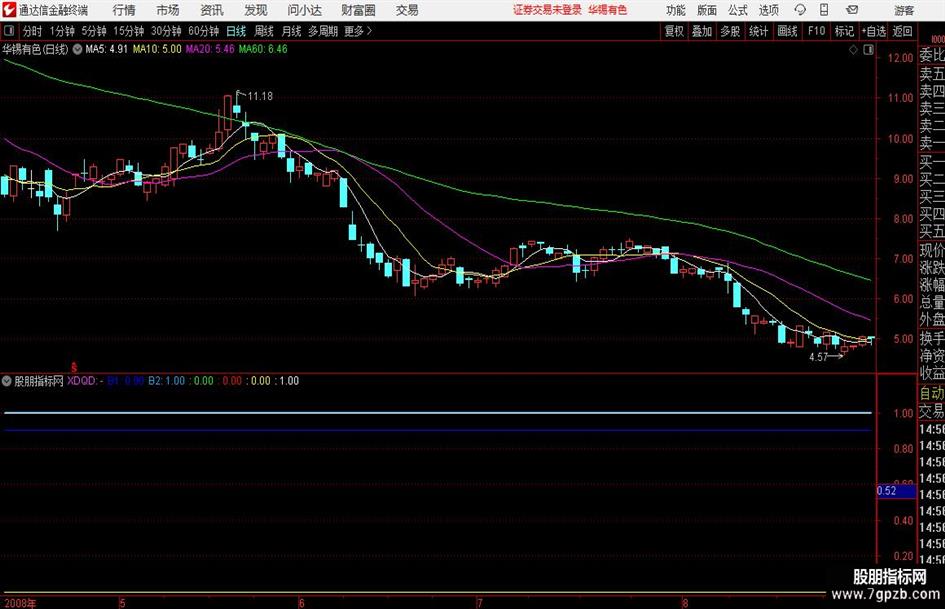The image size is (945, 609).
Task: Open the 市场 menu
Action: click(168, 10)
